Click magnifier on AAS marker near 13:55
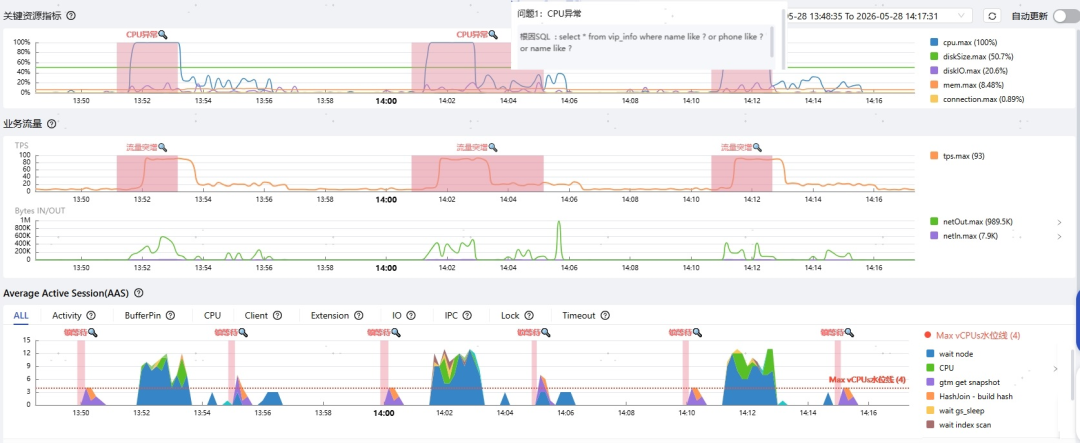 [242, 333]
